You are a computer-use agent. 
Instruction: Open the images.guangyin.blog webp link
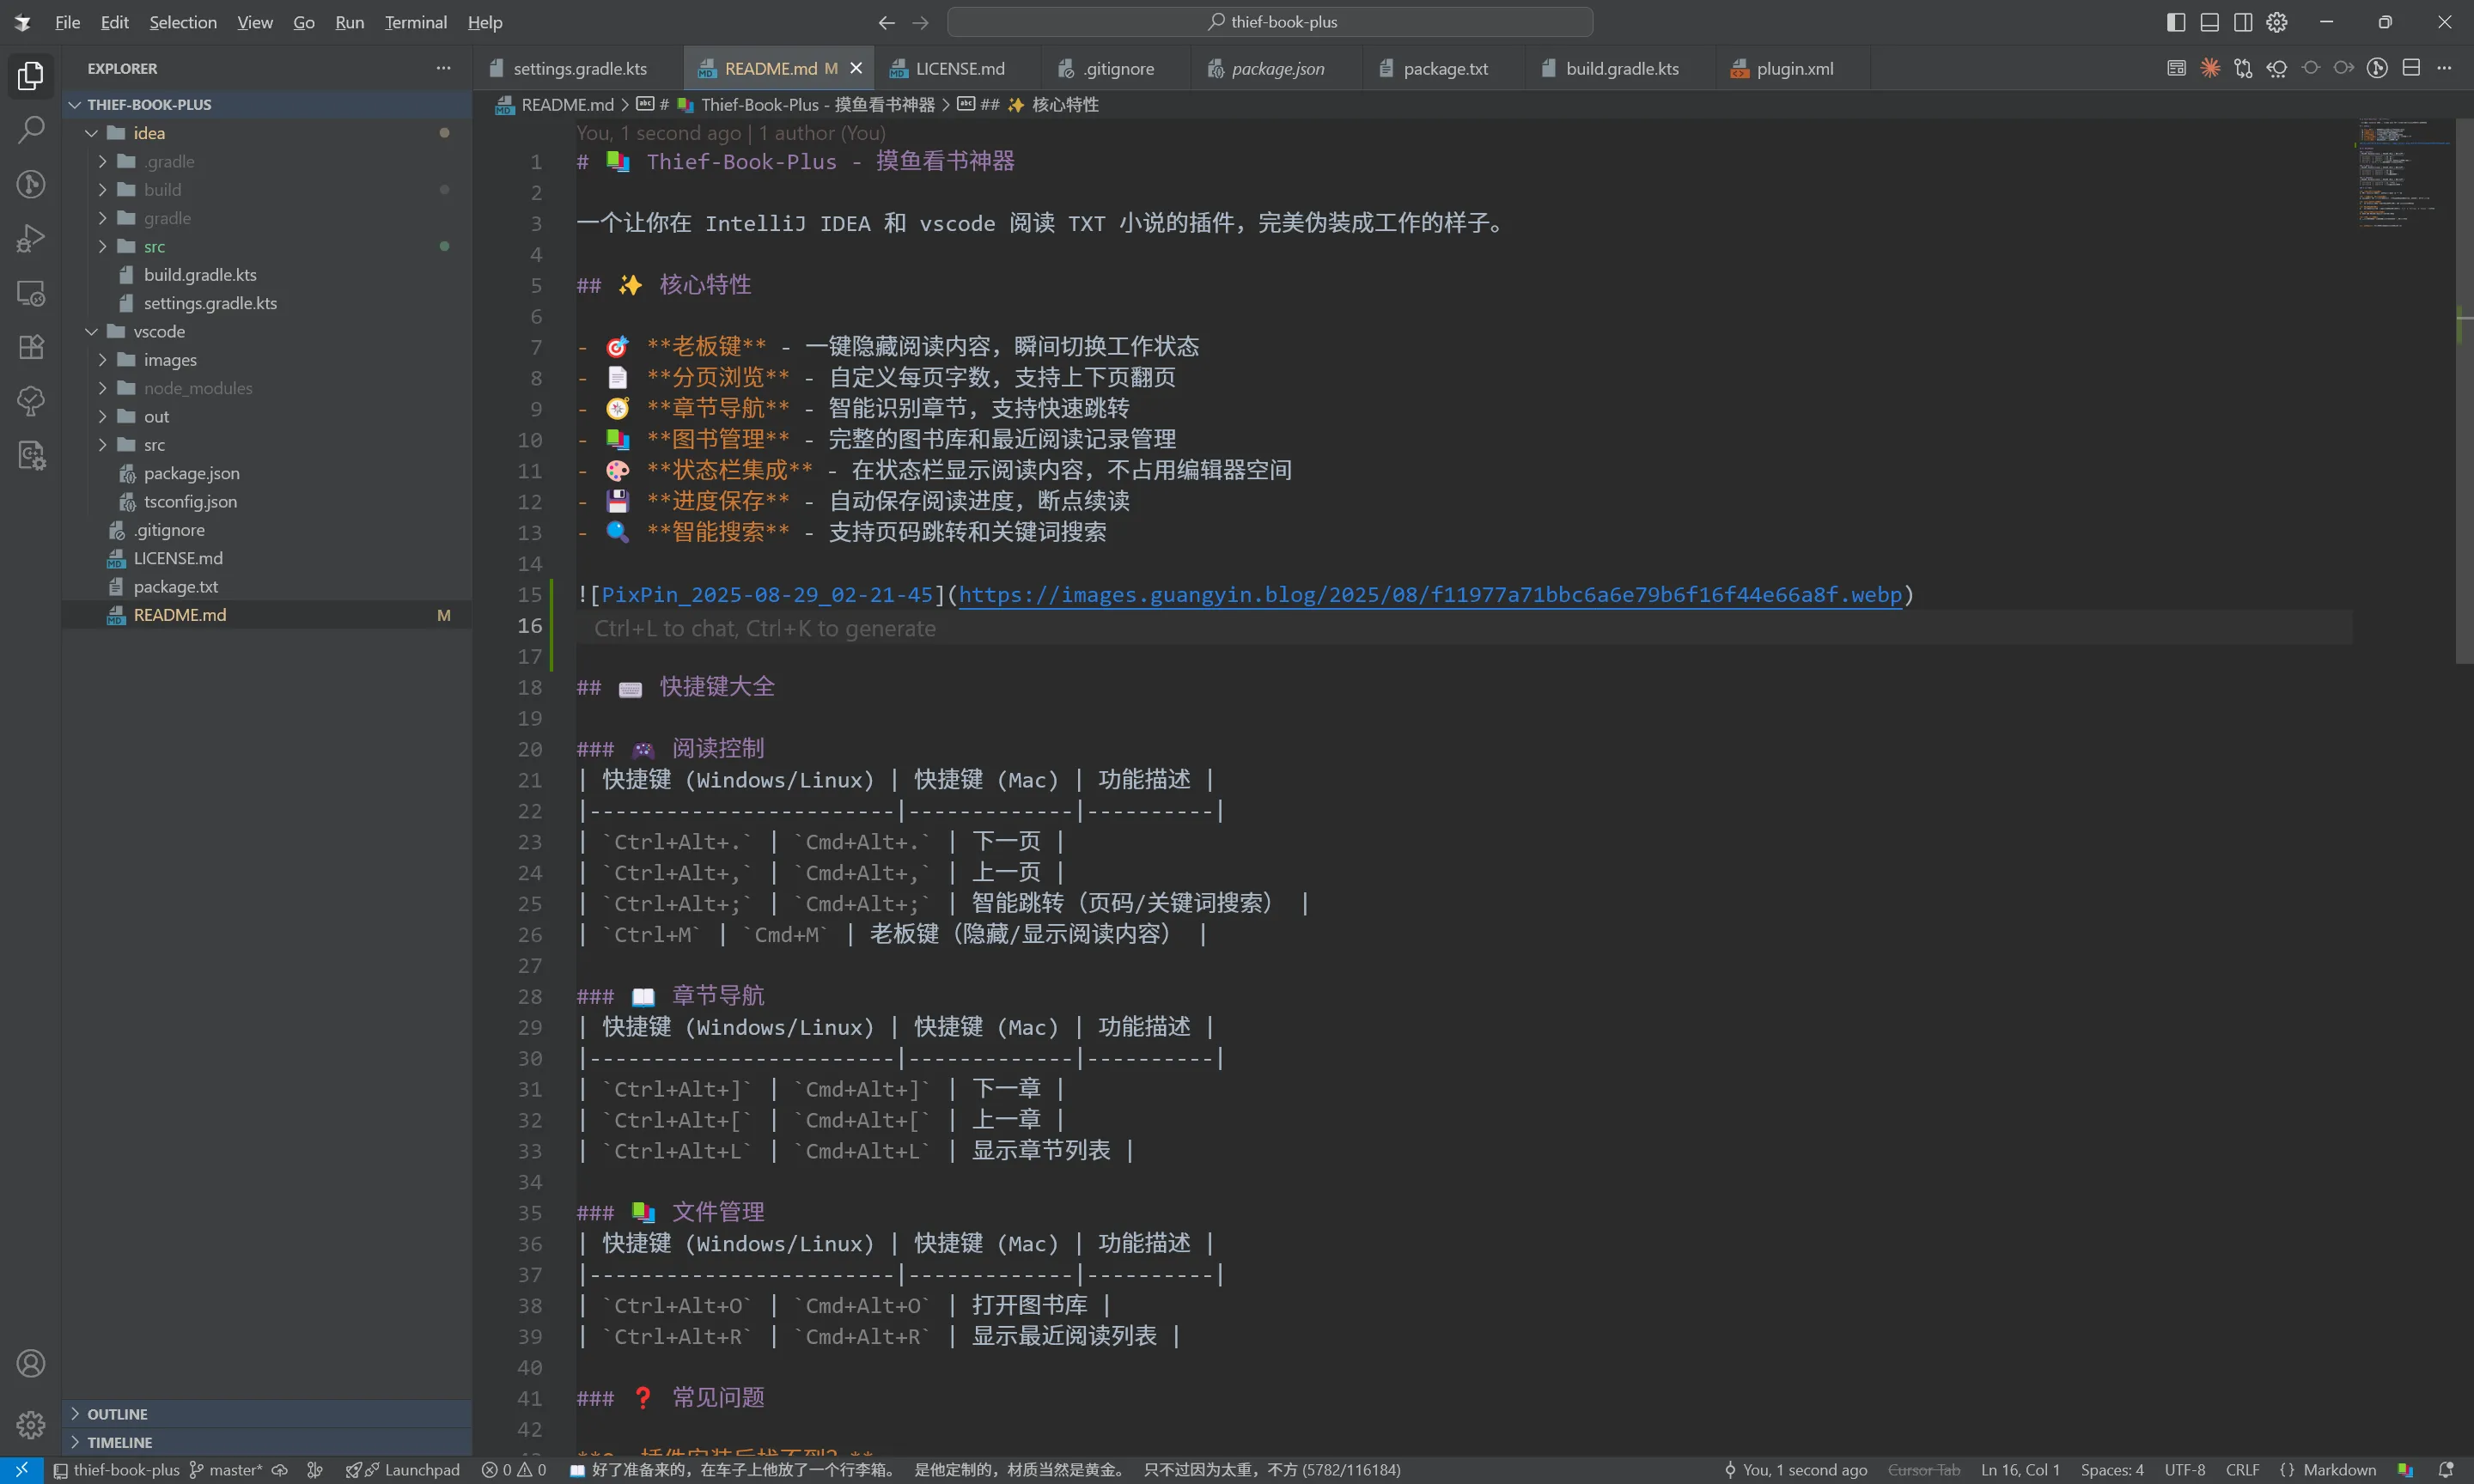click(x=1430, y=595)
